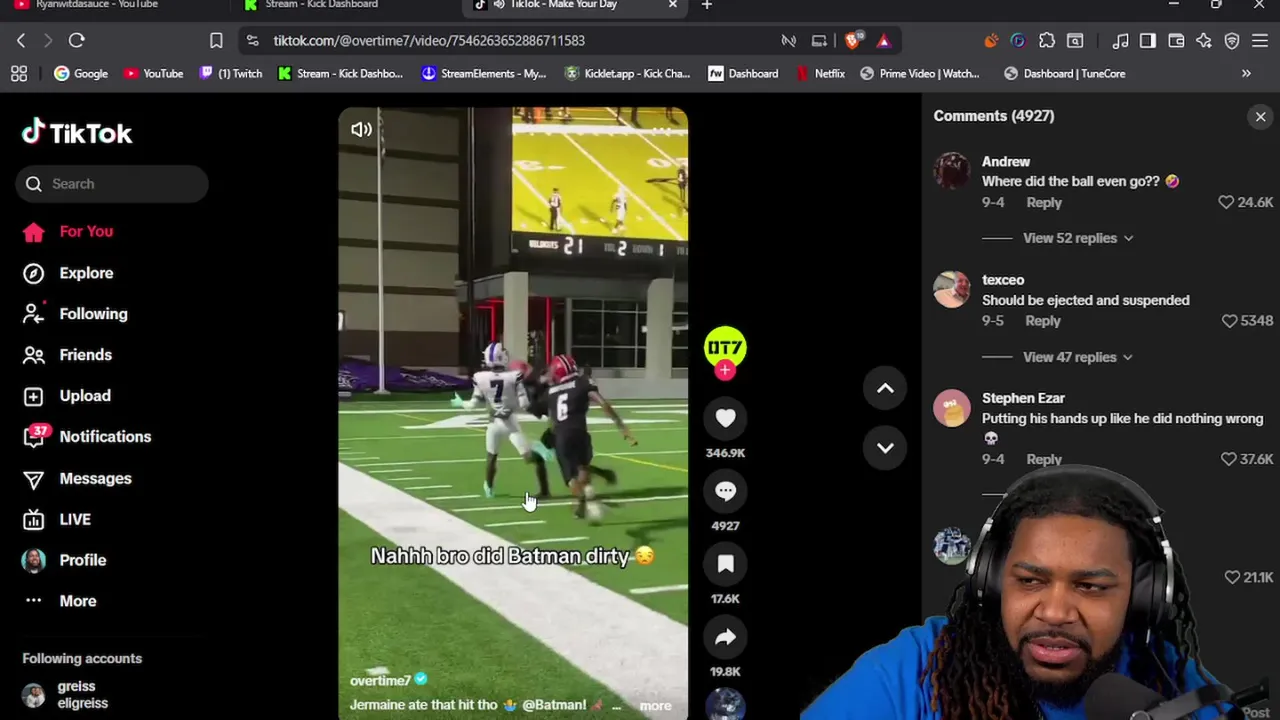This screenshot has width=1280, height=720.
Task: Switch to the Stream - Kick Dashboard tab
Action: click(x=321, y=5)
